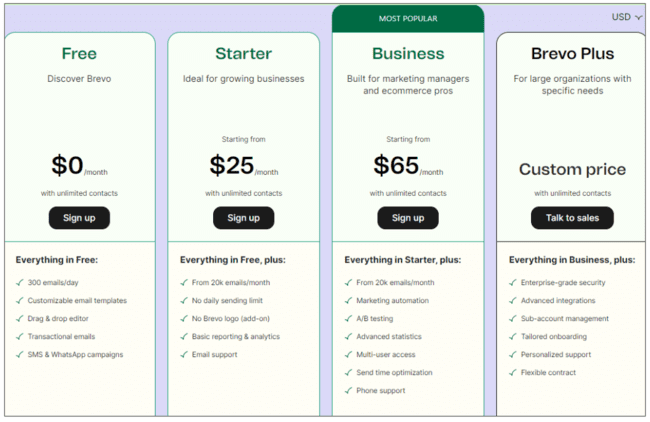Click Sign up under the Free plan
650x422 pixels.
click(x=79, y=218)
